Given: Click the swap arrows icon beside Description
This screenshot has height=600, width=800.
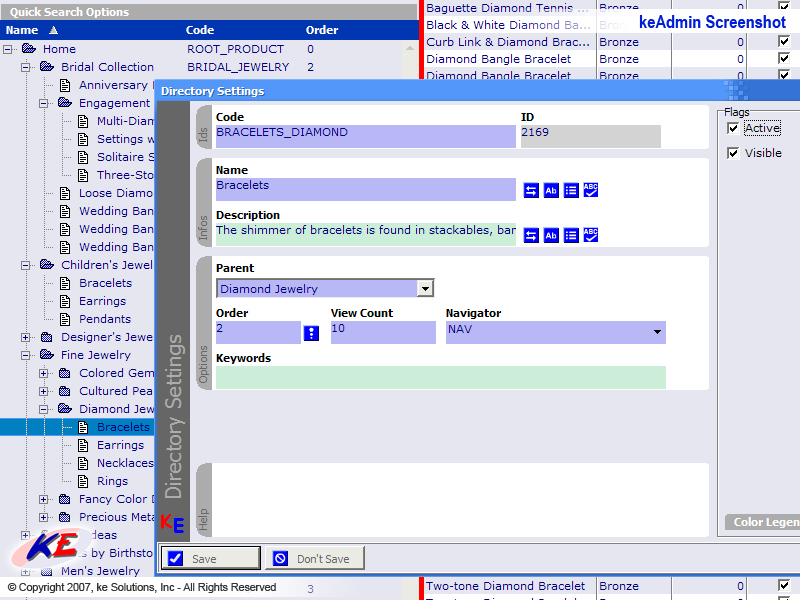Looking at the screenshot, I should point(531,235).
